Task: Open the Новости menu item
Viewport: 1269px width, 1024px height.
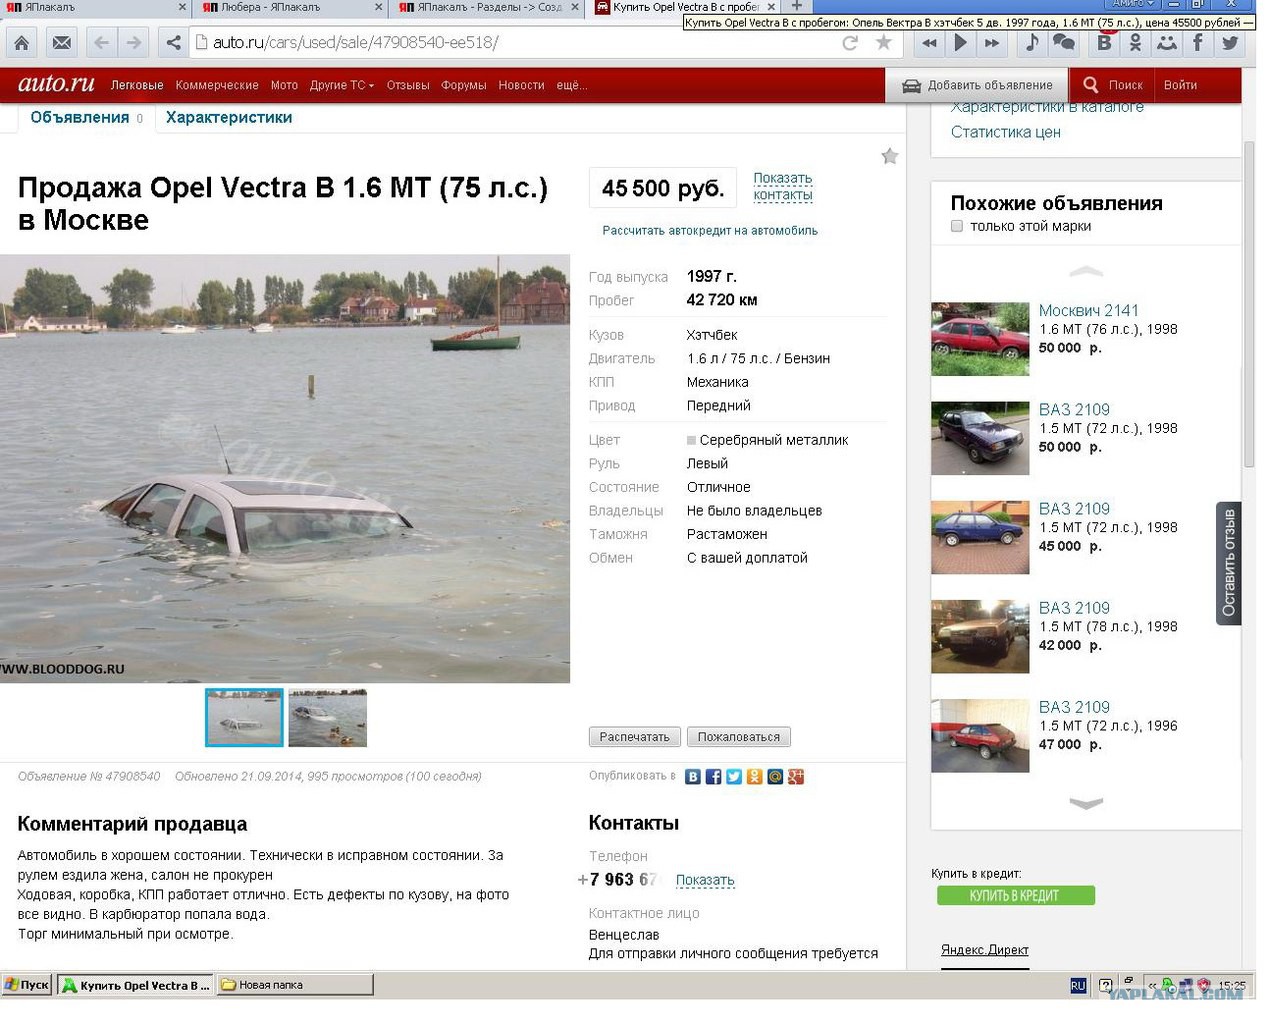Action: (522, 86)
